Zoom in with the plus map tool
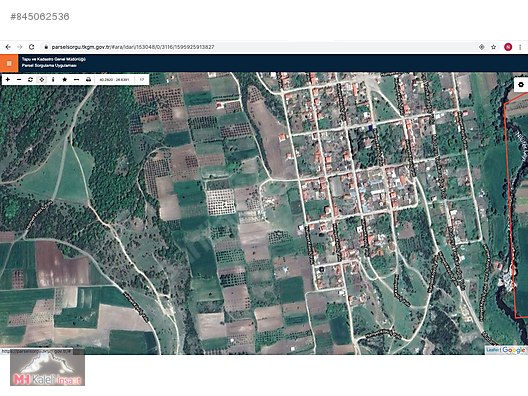Viewport: 528px width, 396px height. (x=8, y=80)
